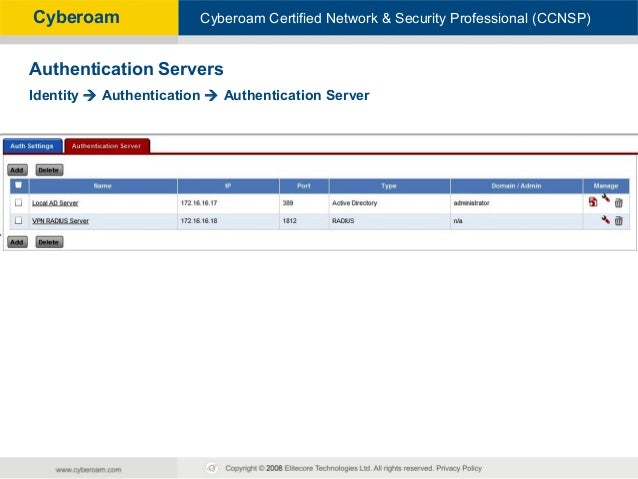Image resolution: width=638 pixels, height=479 pixels.
Task: Click the n/a domain cell
Action: [x=458, y=221]
